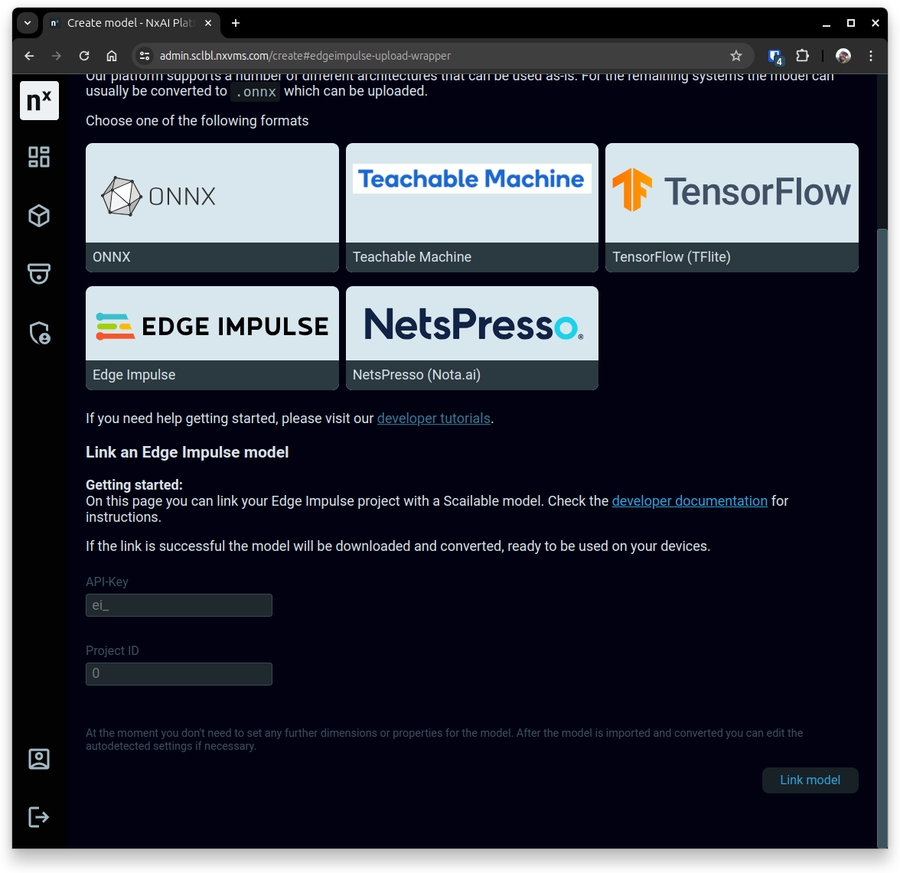Click the nx logo in sidebar

click(x=39, y=101)
